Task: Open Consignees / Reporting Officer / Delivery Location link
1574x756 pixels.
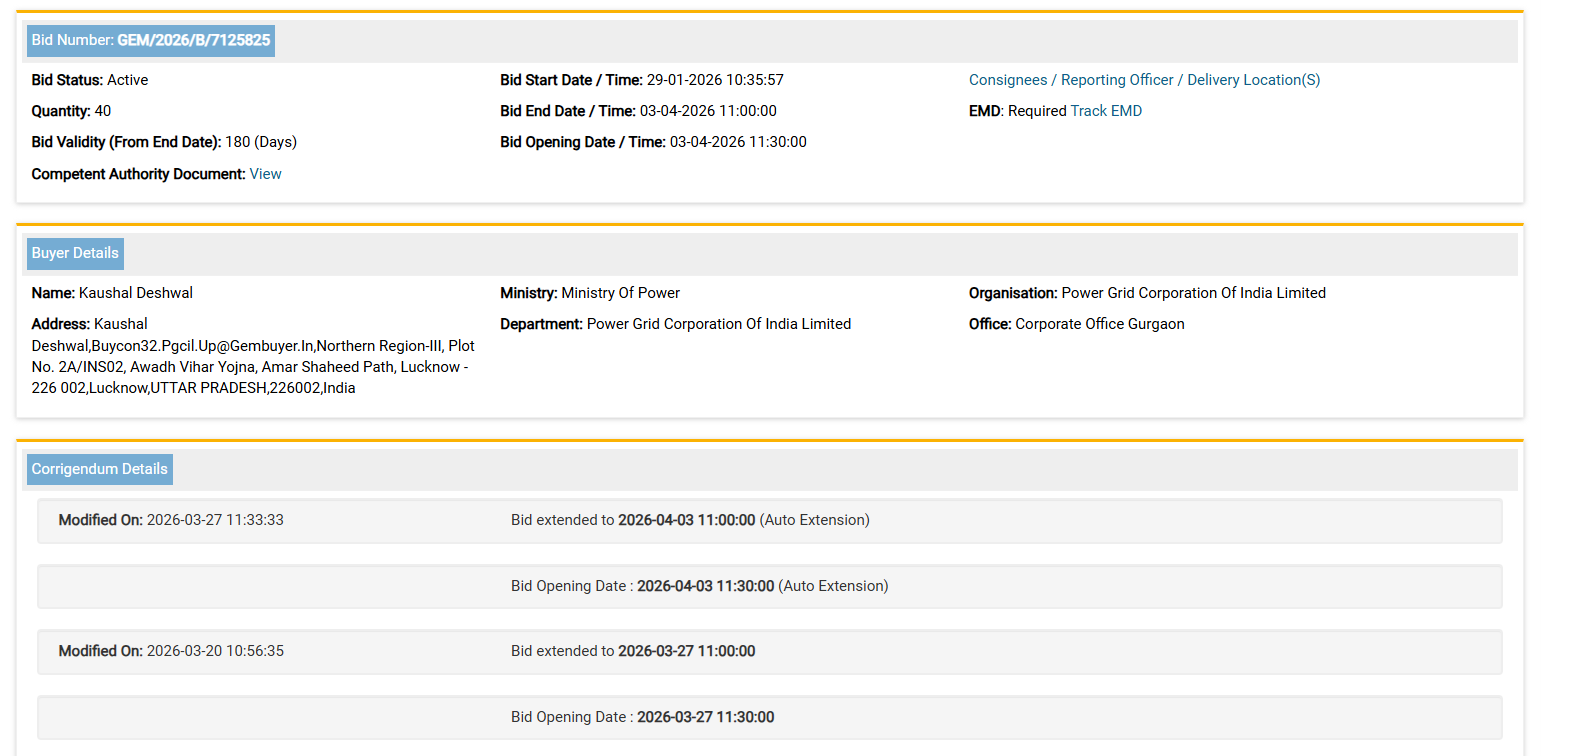Action: pyautogui.click(x=1144, y=80)
